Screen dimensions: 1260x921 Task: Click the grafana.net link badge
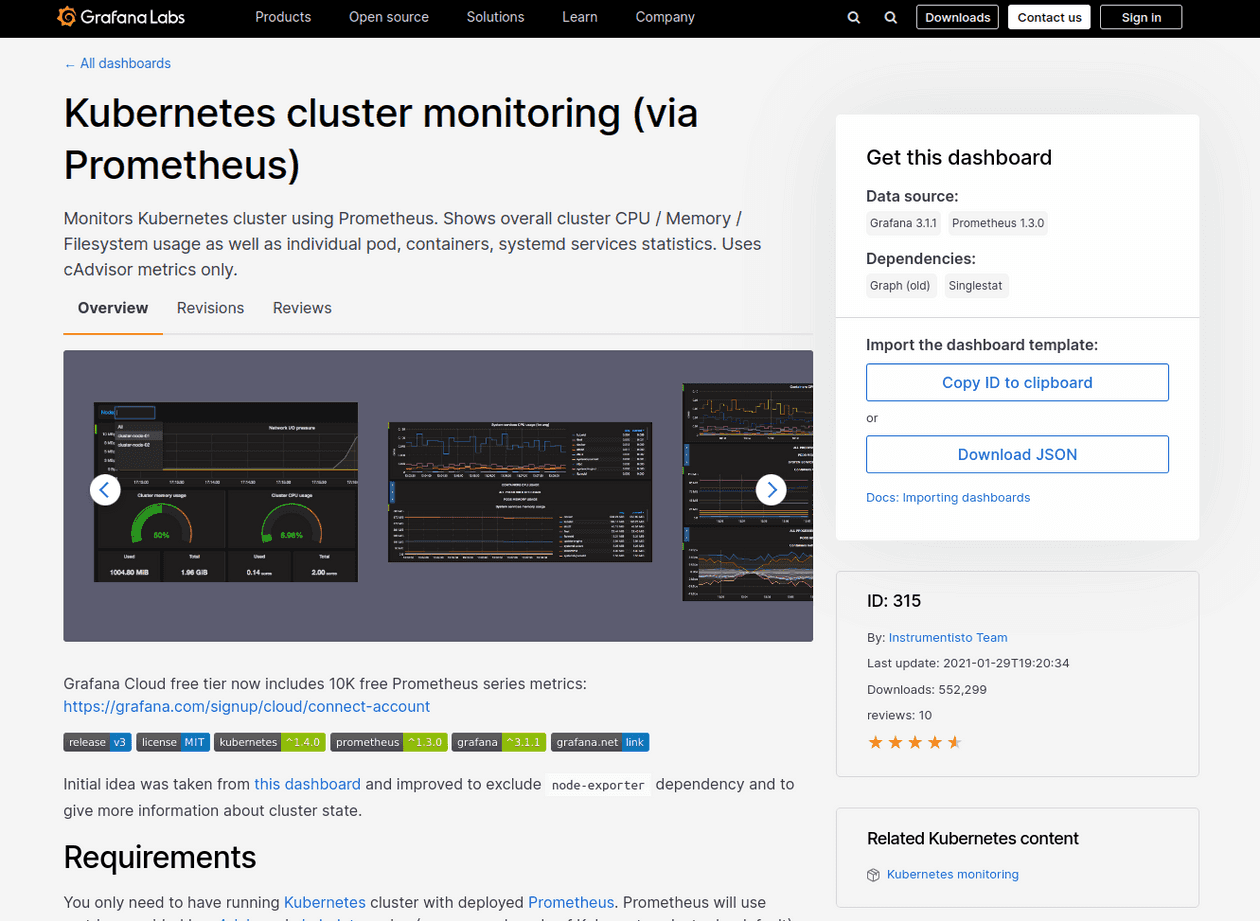tap(600, 742)
